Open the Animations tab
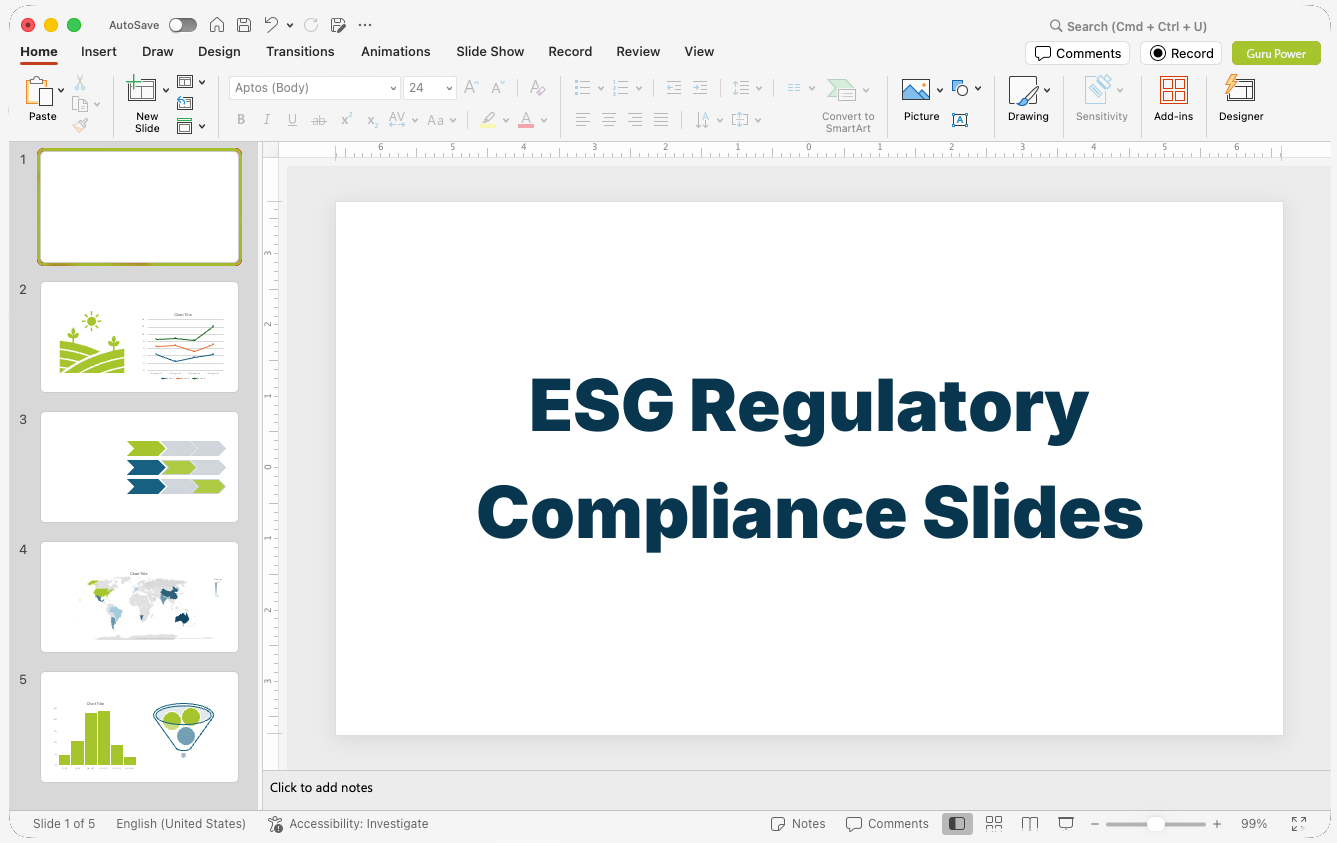The height and width of the screenshot is (843, 1337). [x=396, y=52]
